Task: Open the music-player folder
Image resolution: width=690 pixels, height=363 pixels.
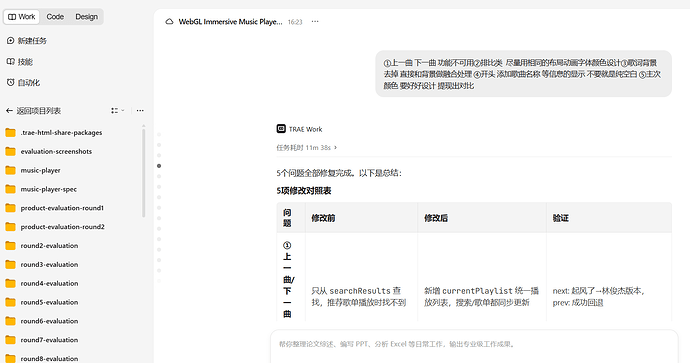Action: 33,170
